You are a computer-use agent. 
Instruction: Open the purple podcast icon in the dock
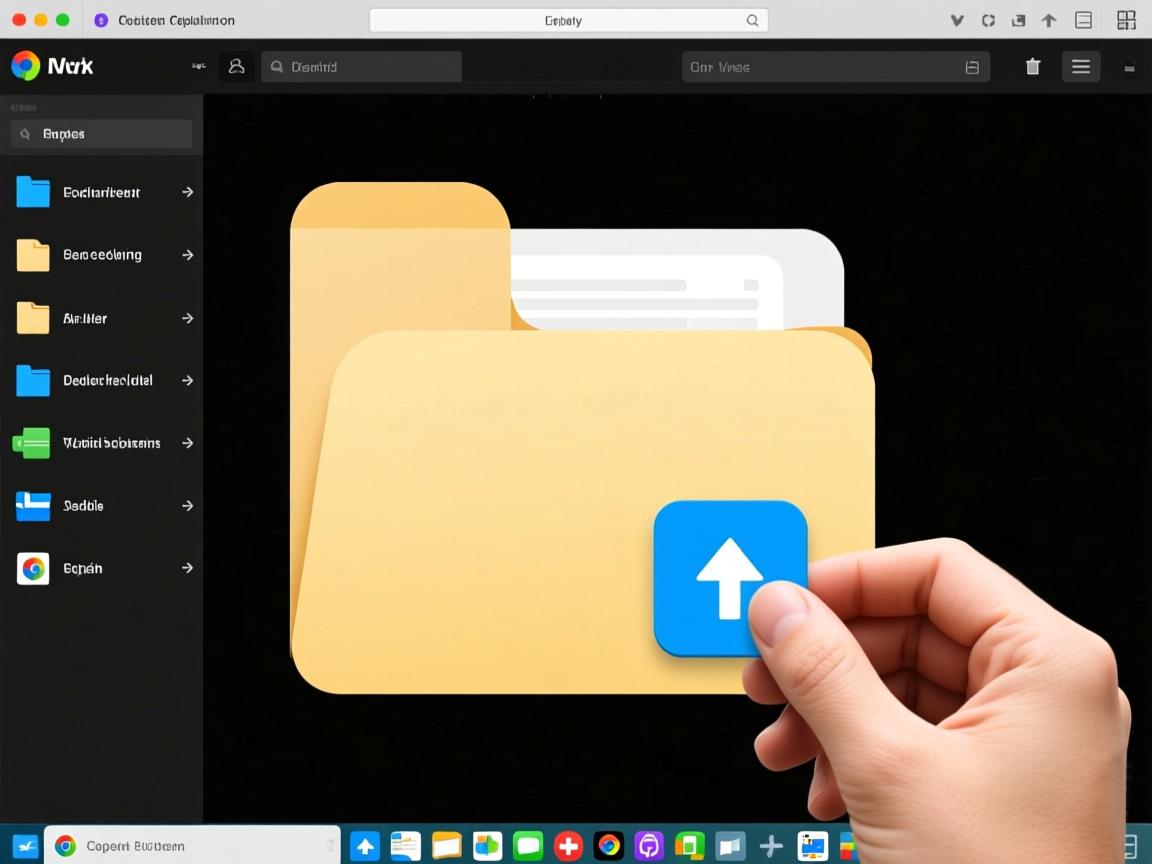(x=649, y=846)
